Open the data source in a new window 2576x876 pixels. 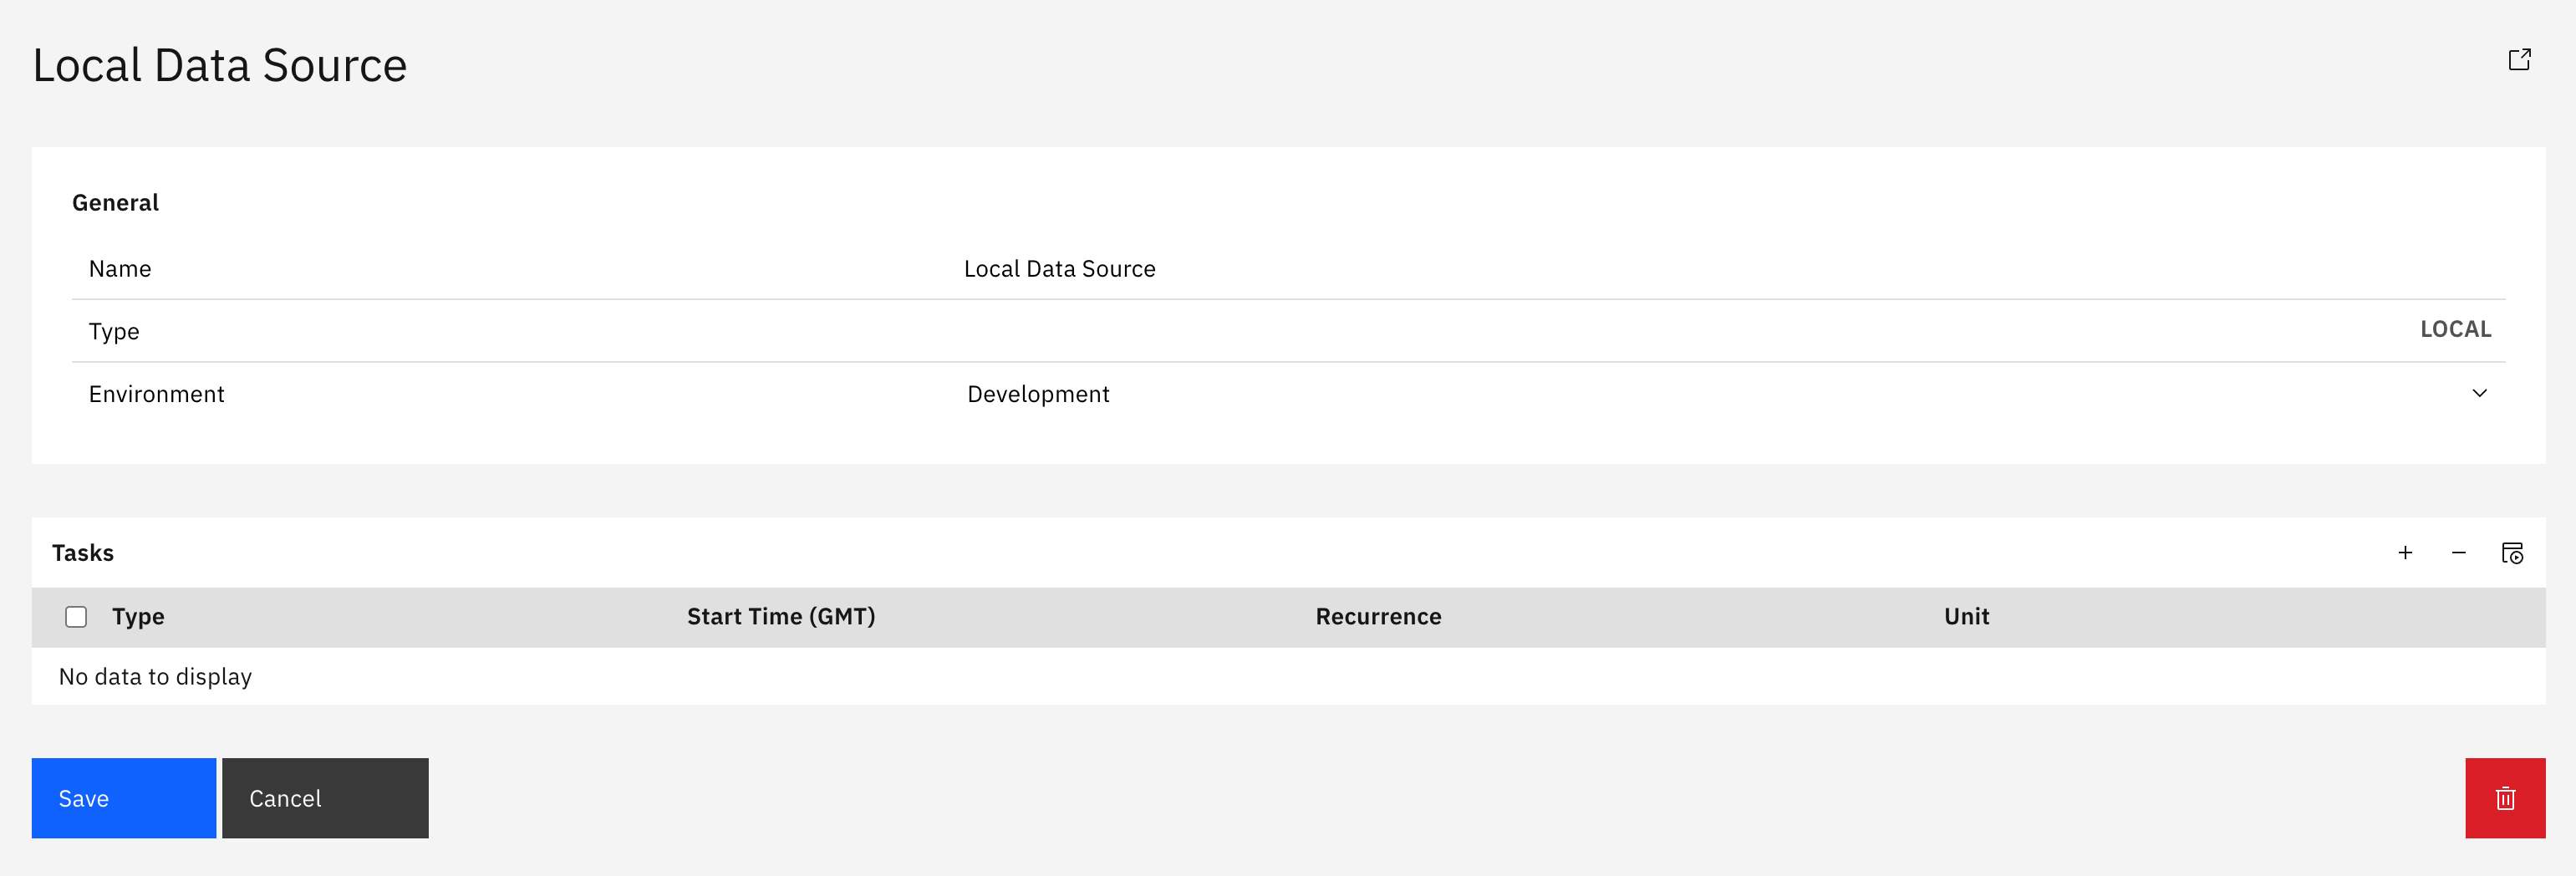click(x=2519, y=60)
